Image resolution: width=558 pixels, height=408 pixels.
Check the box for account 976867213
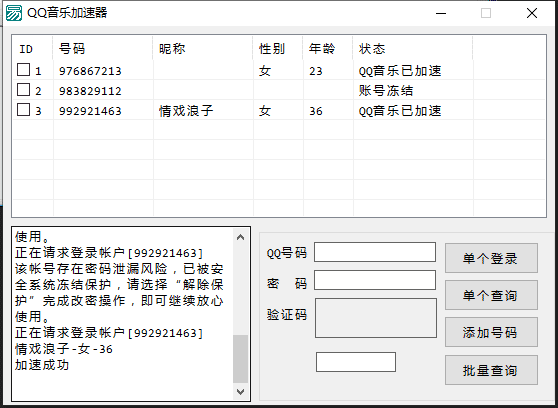pyautogui.click(x=23, y=70)
